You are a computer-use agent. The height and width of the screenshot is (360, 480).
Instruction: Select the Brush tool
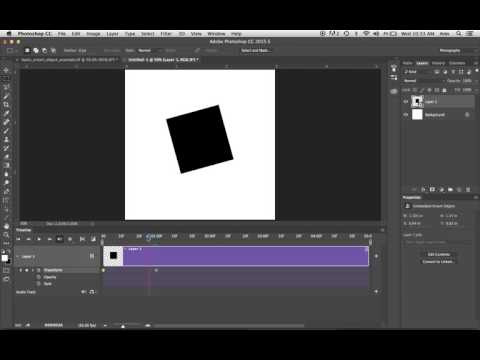(6, 131)
